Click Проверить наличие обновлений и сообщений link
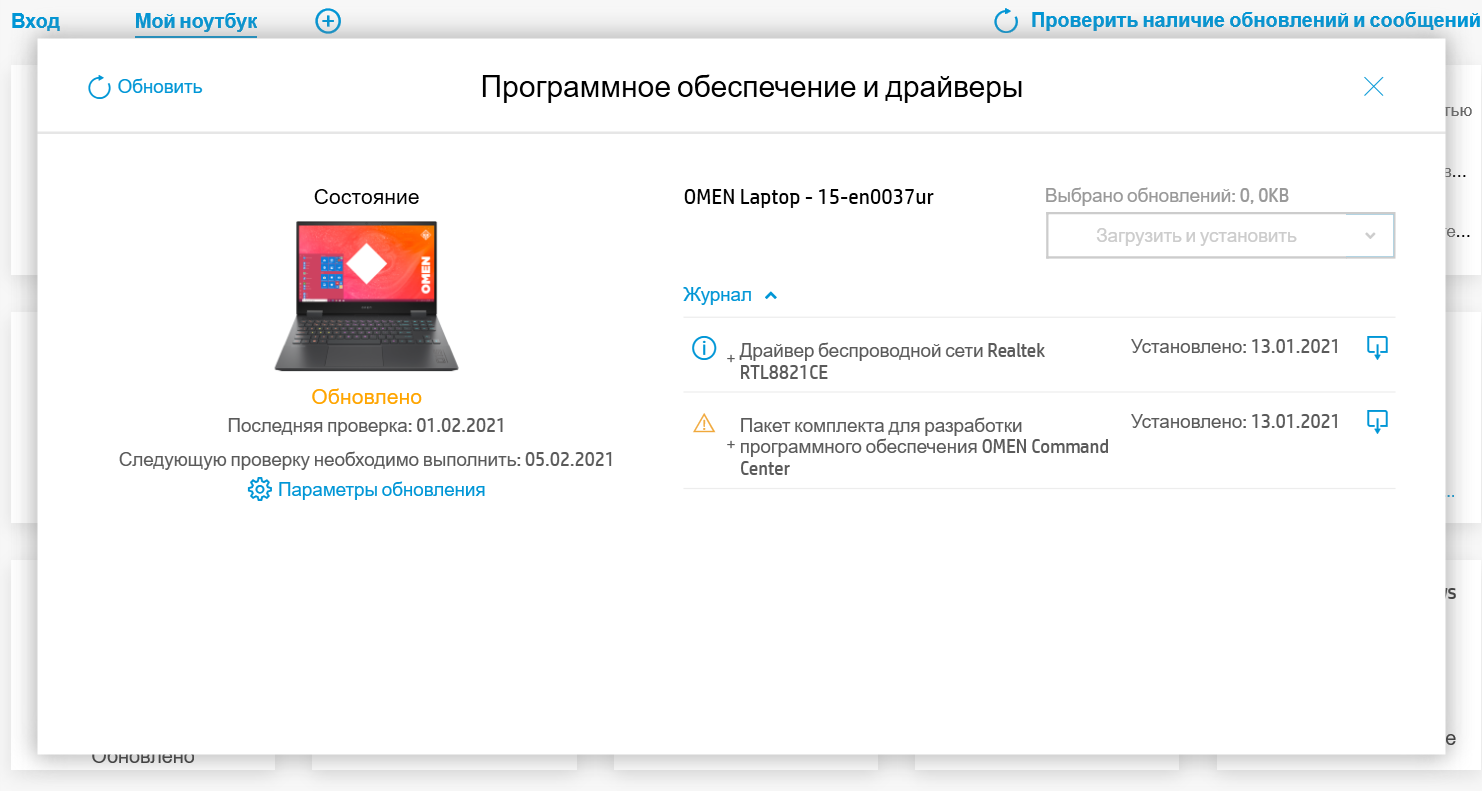The height and width of the screenshot is (791, 1482). (1255, 20)
